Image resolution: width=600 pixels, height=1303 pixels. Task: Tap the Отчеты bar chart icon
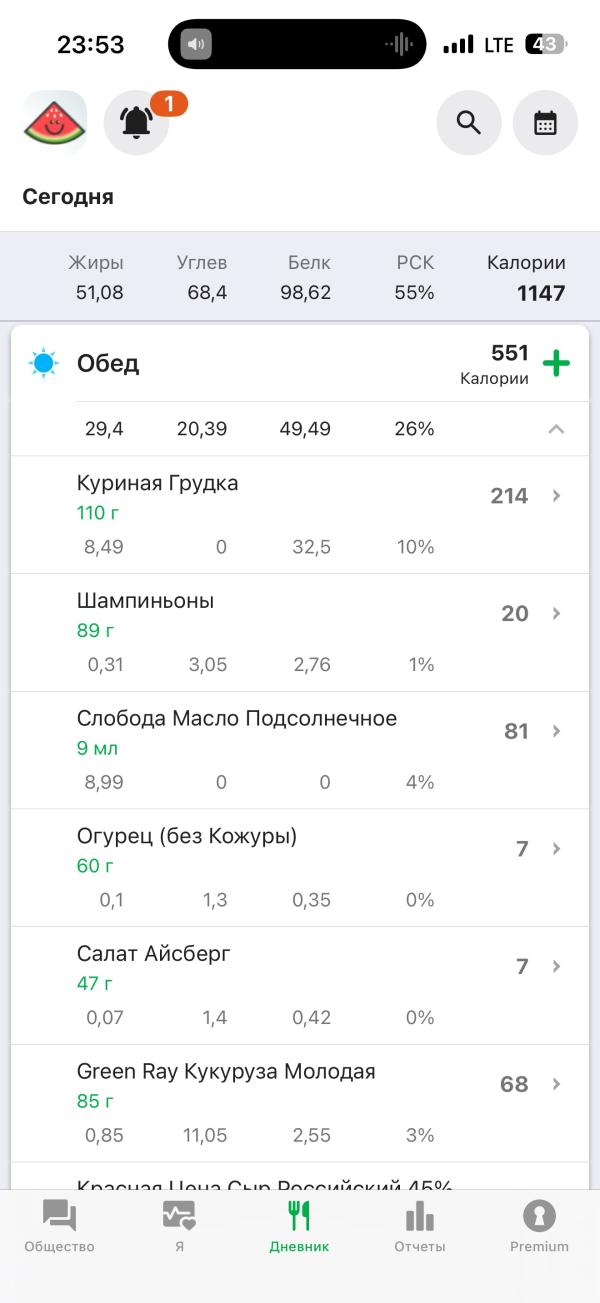coord(420,1216)
